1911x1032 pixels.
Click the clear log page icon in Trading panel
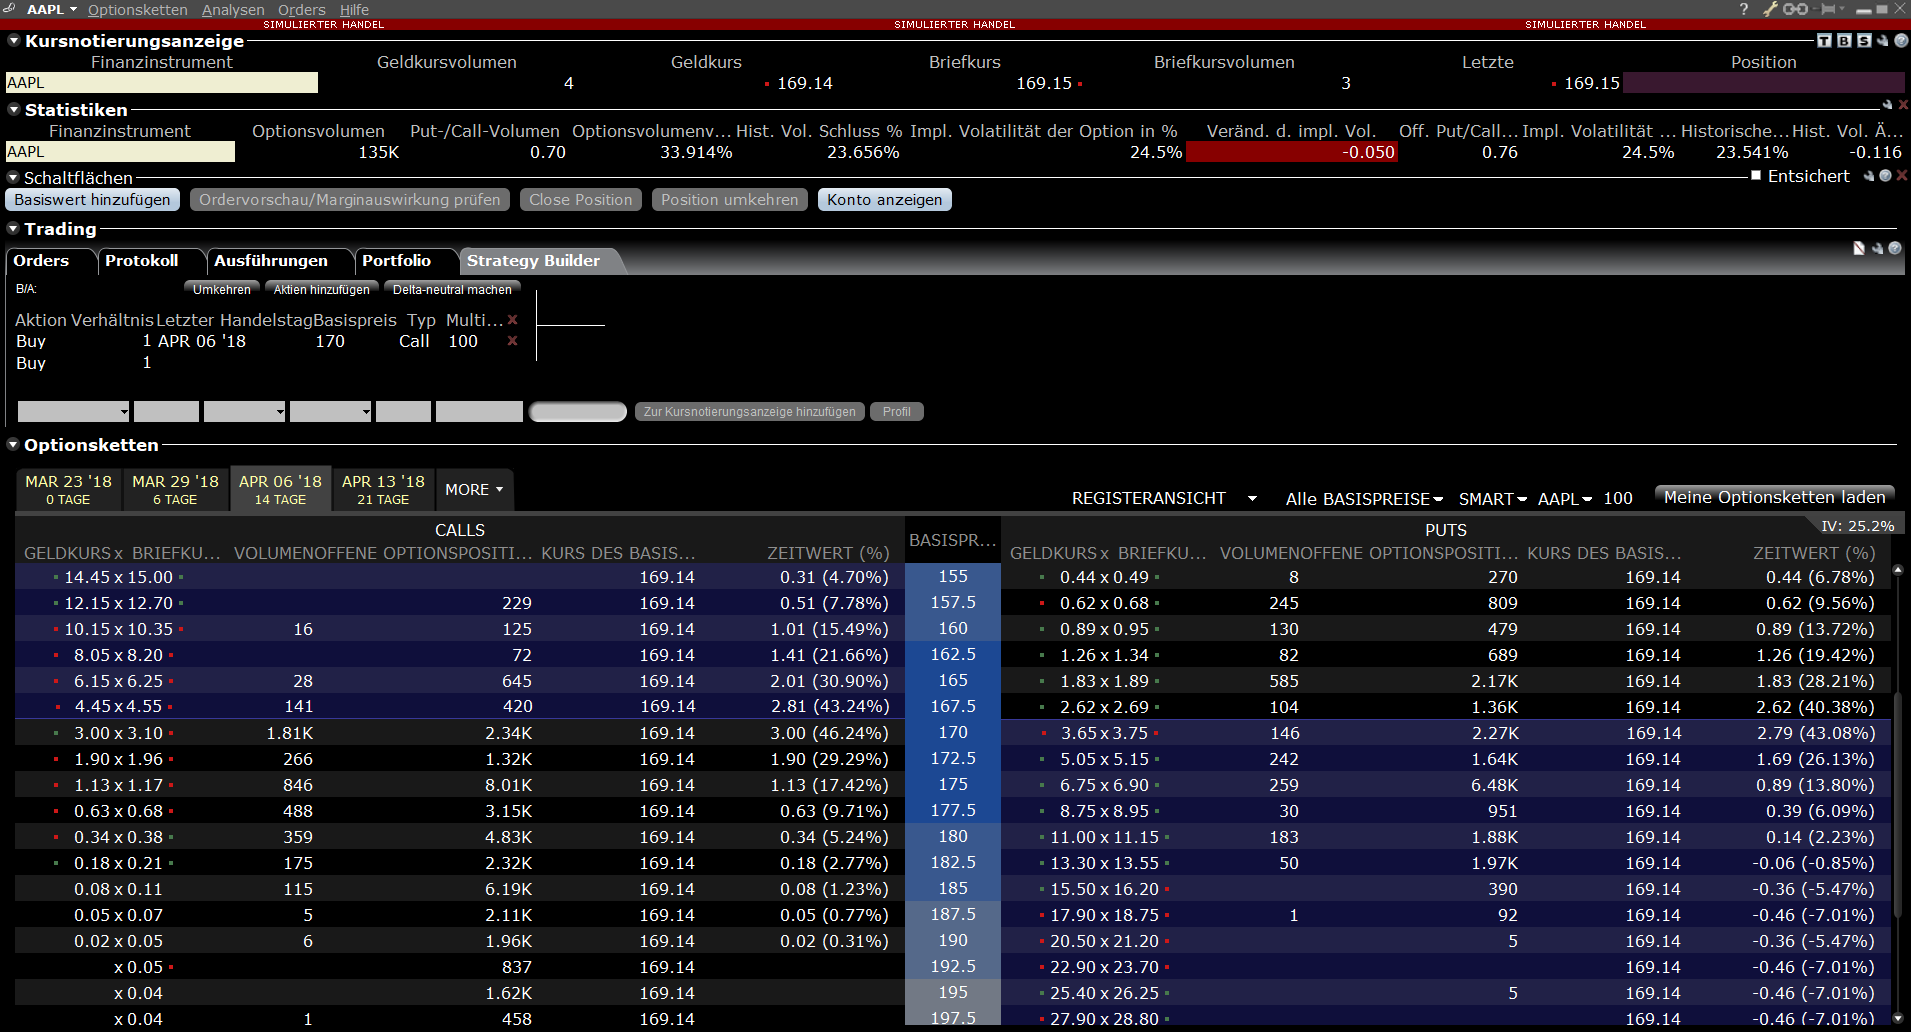point(1859,248)
